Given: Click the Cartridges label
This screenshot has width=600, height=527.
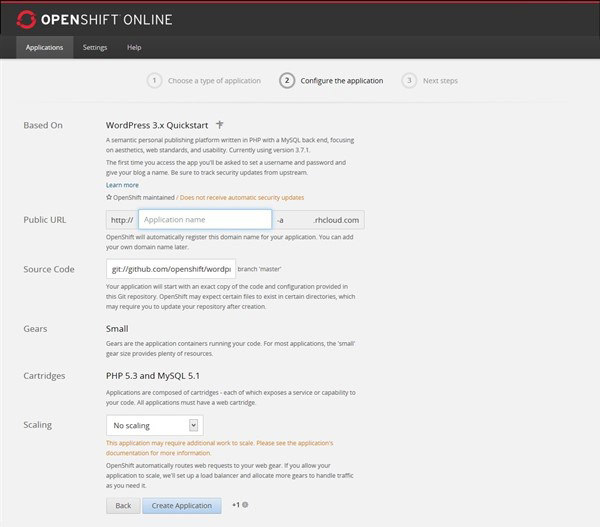Looking at the screenshot, I should 44,376.
